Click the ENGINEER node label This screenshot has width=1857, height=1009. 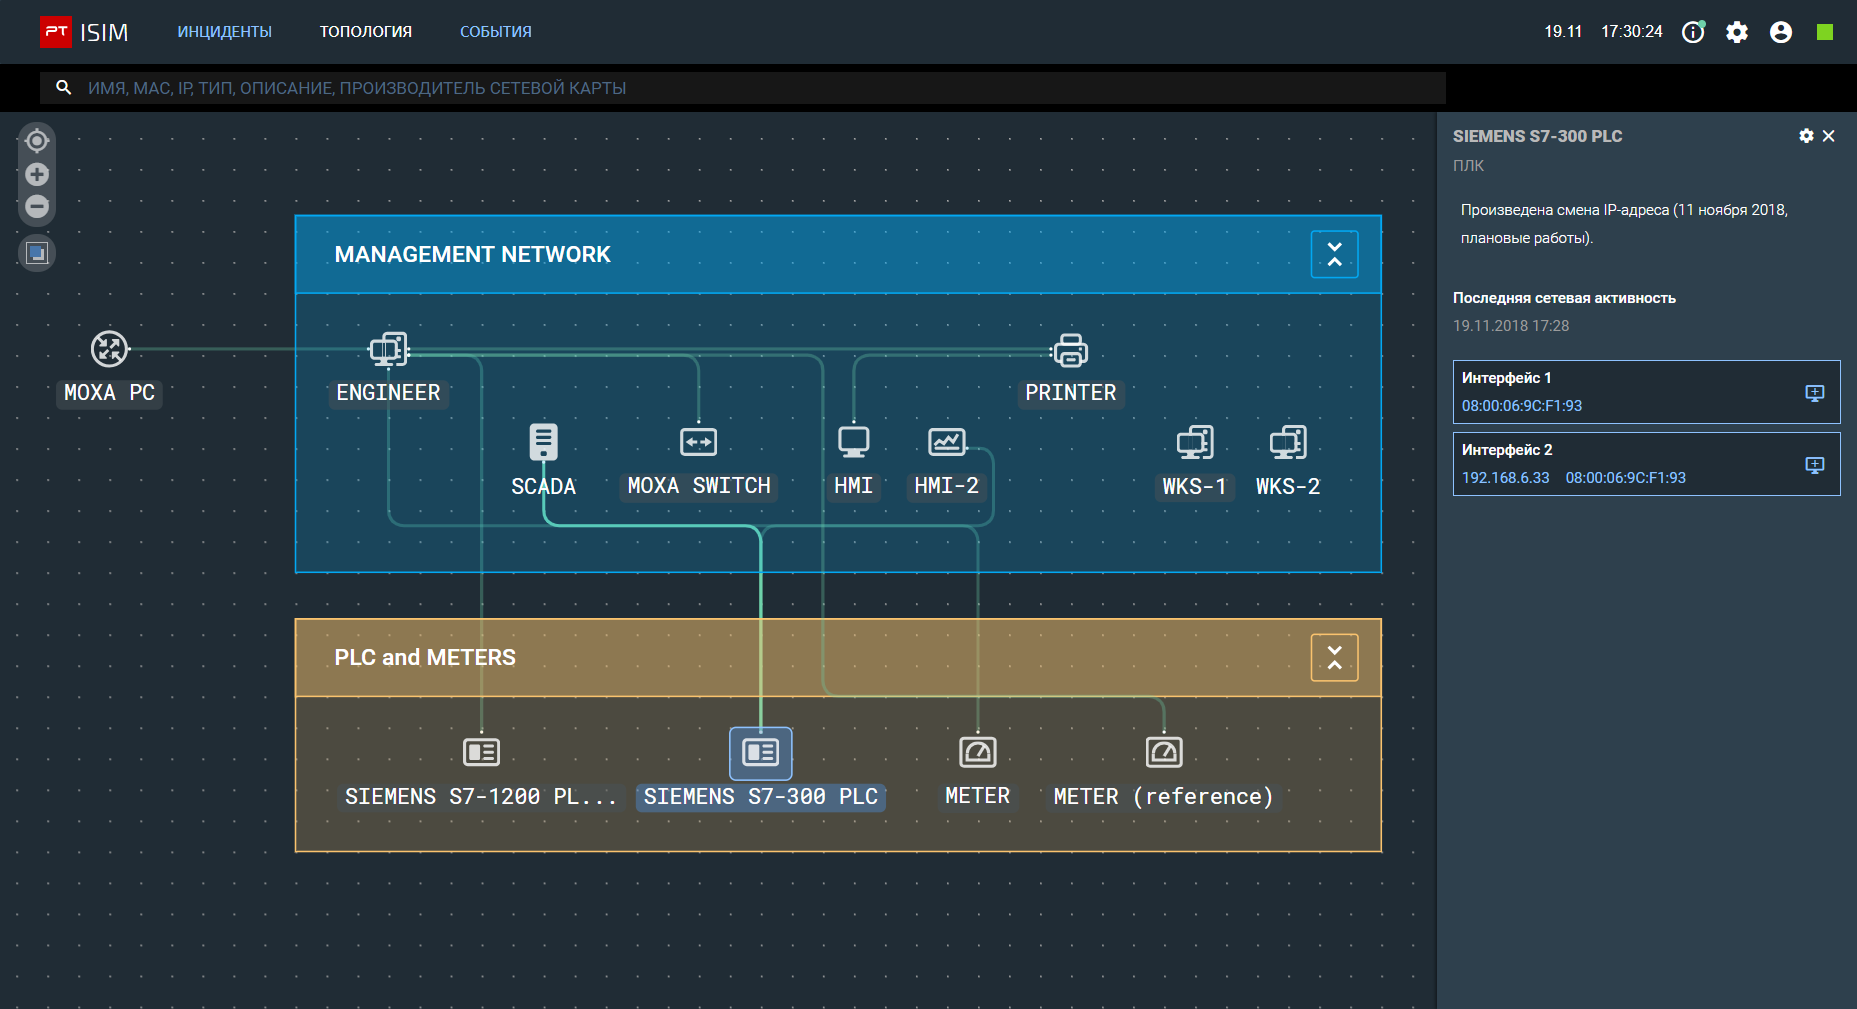[x=389, y=393]
